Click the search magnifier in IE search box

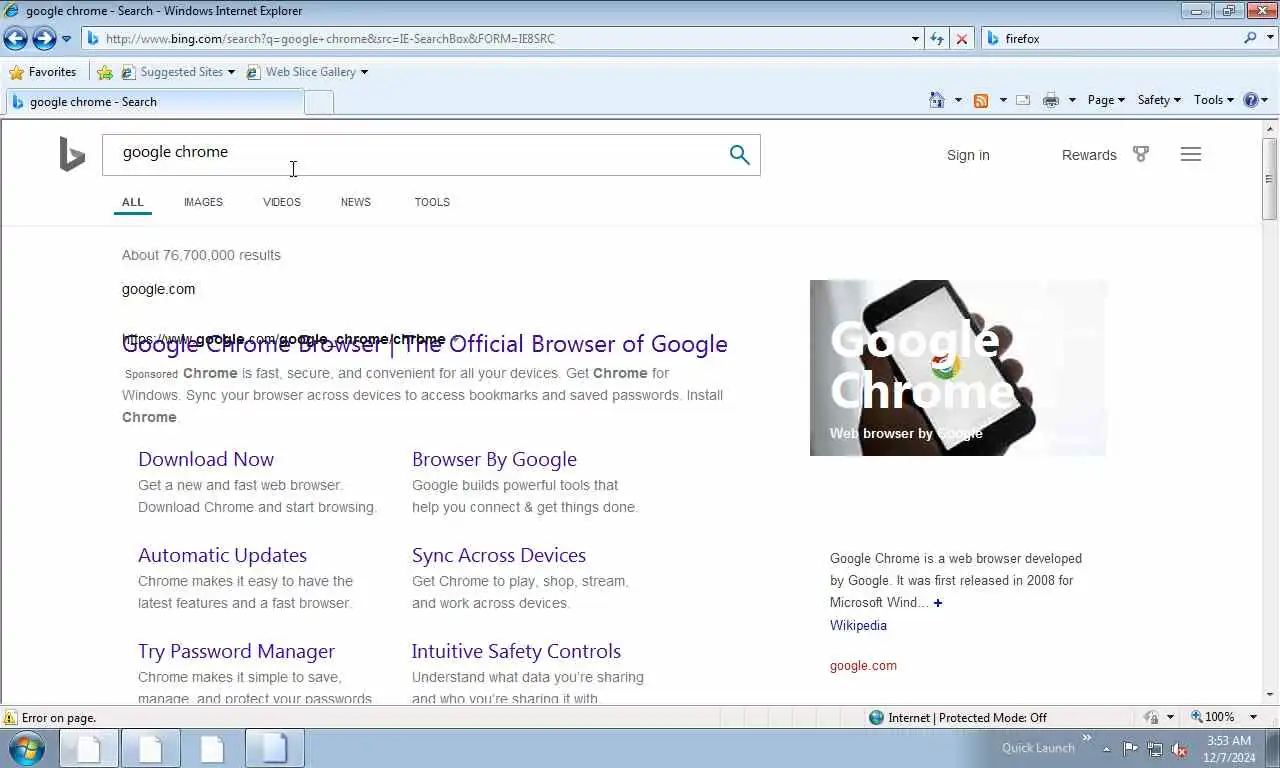(1250, 38)
